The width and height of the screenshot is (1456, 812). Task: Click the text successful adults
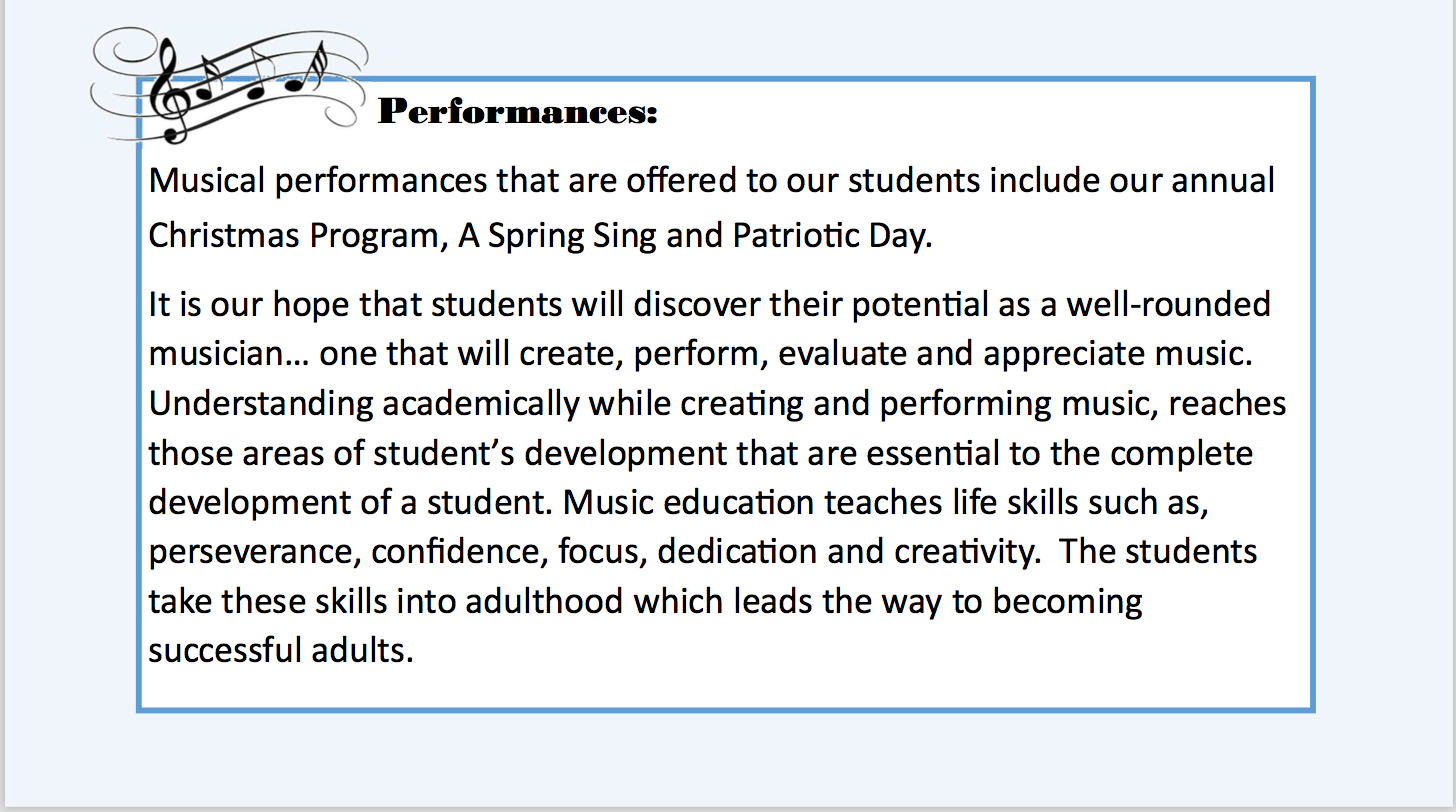(x=280, y=650)
